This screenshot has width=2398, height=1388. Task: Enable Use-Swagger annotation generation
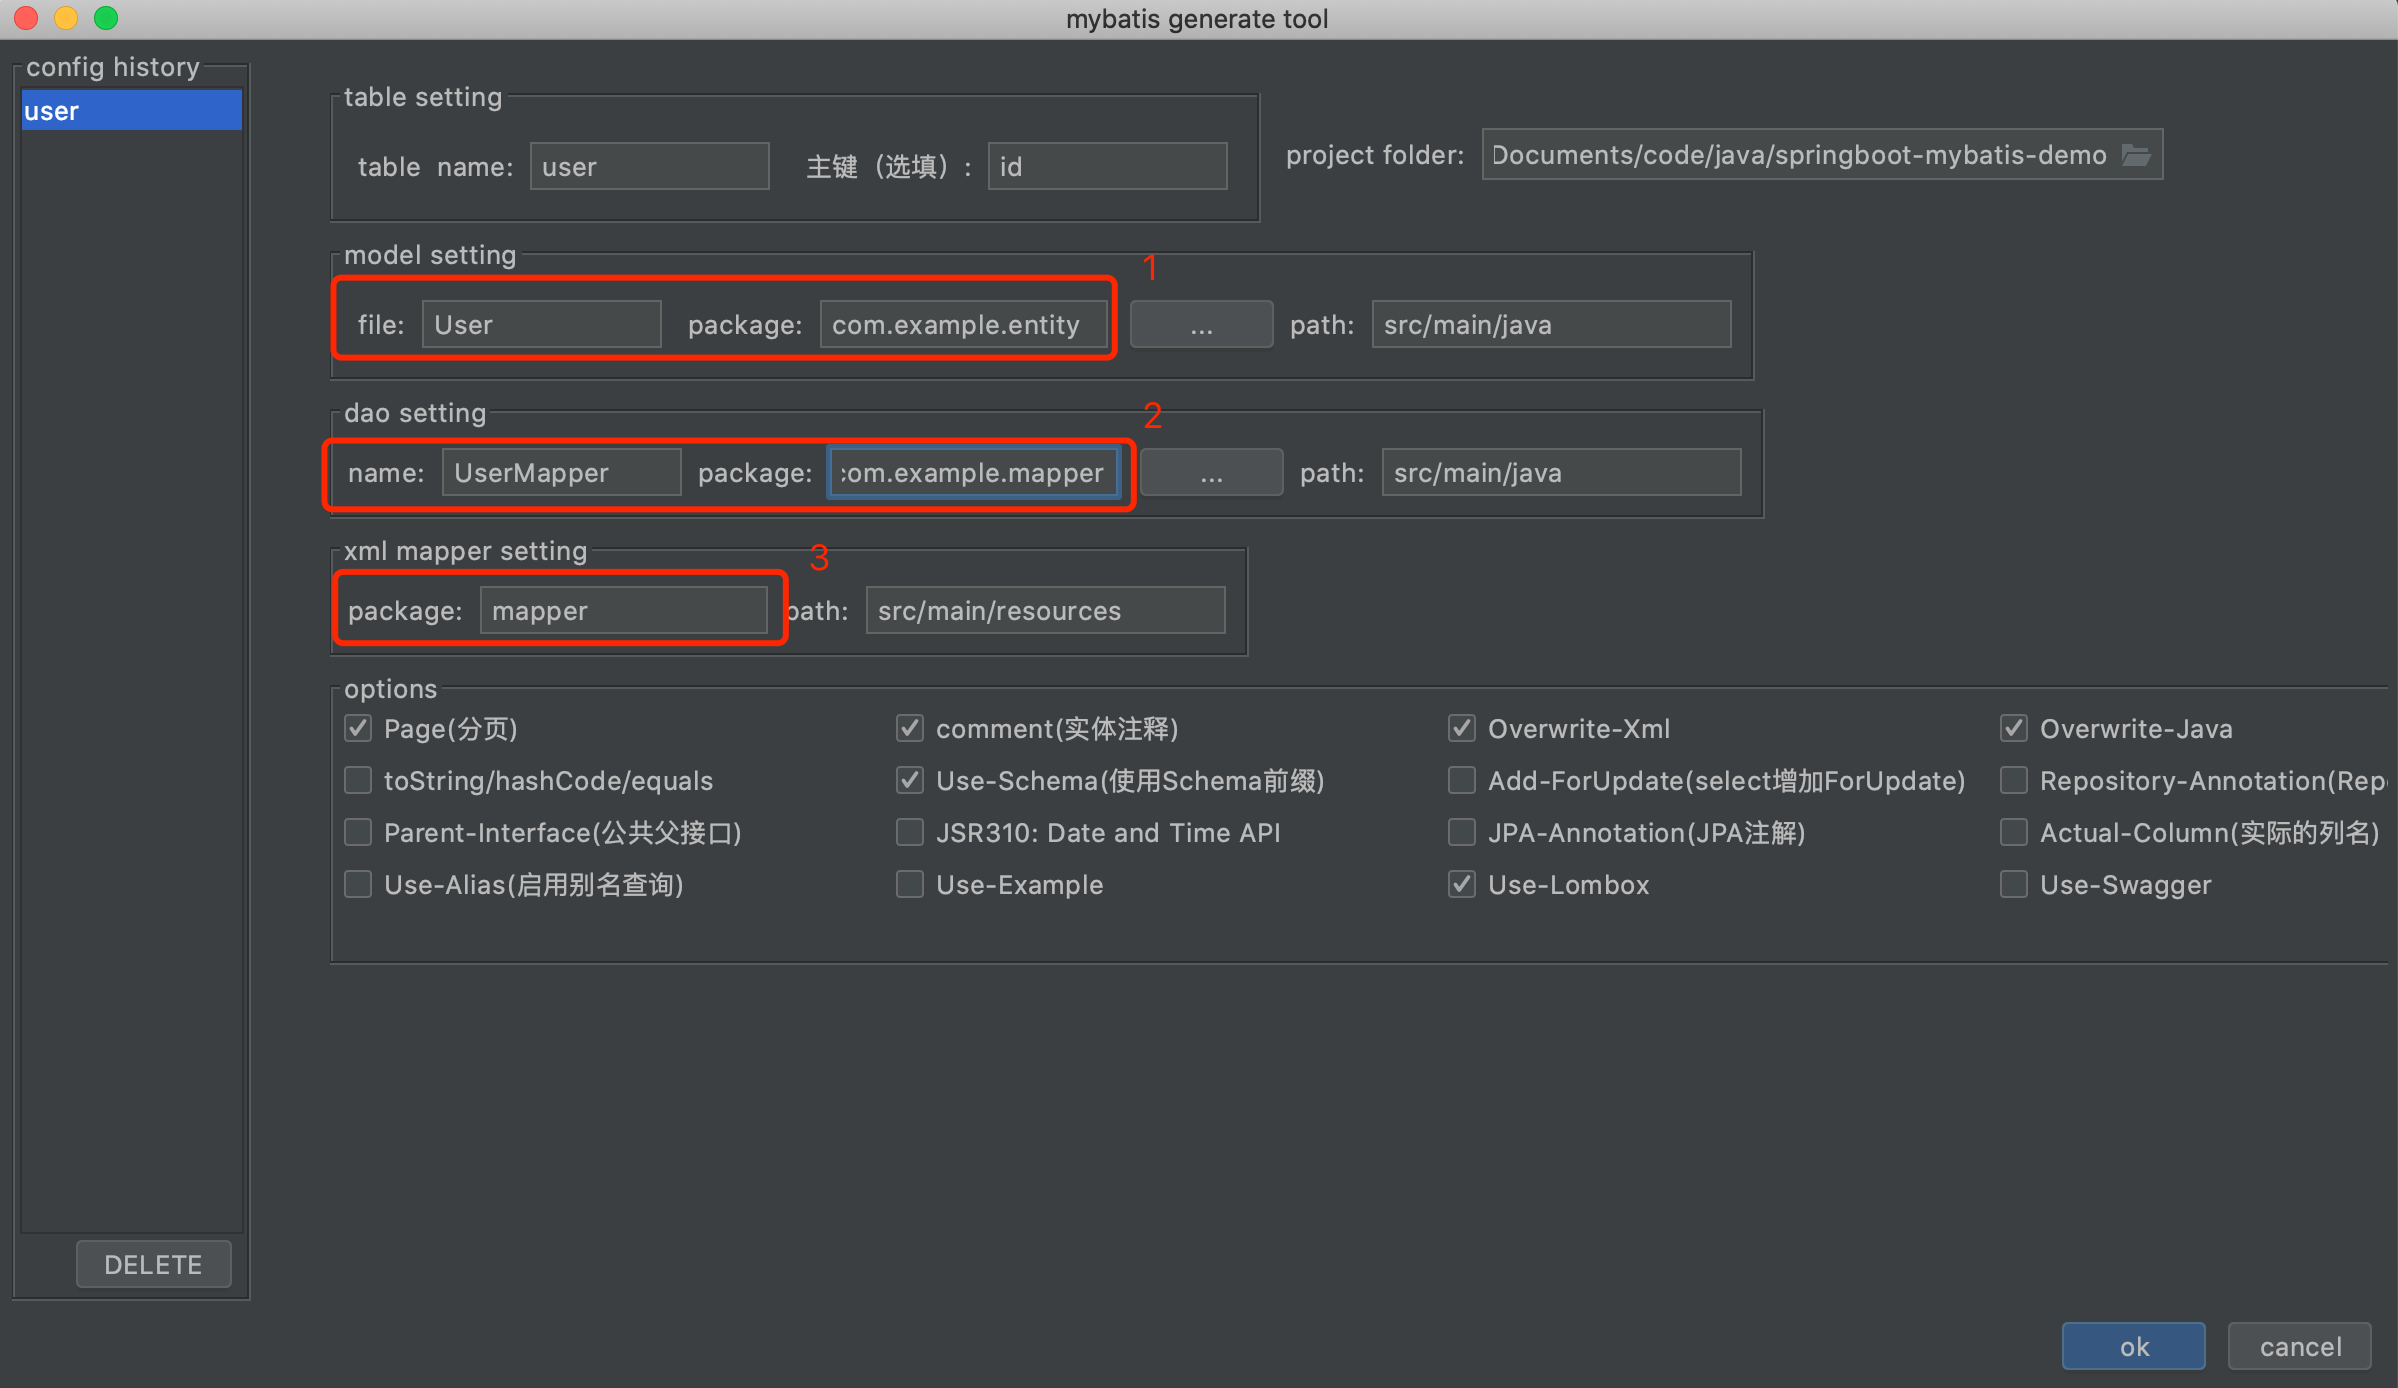click(2013, 884)
